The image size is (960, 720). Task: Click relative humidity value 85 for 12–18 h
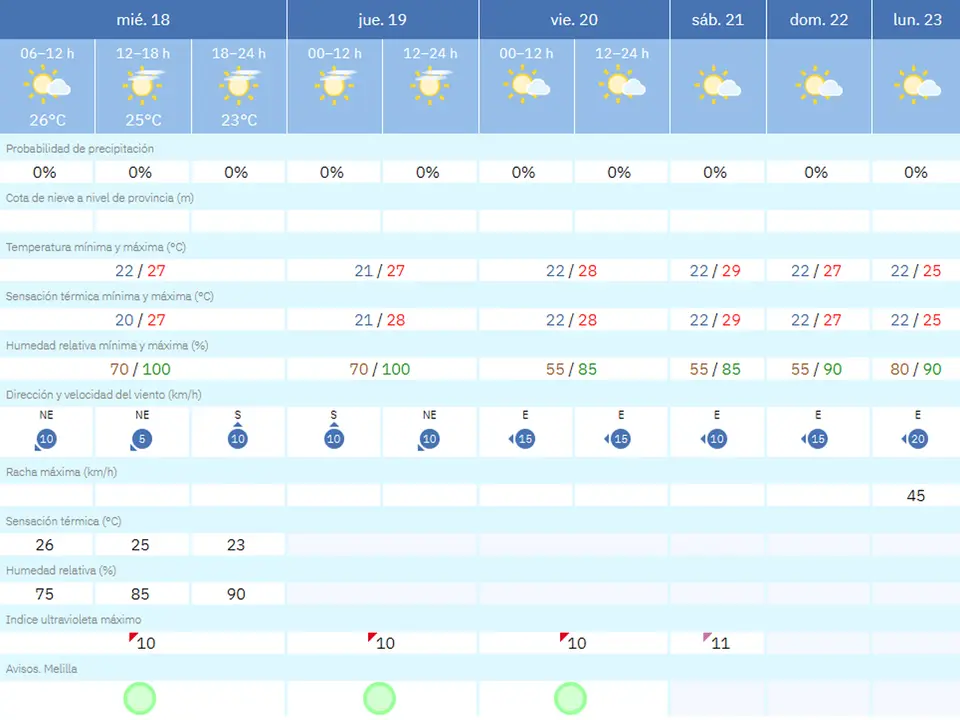point(140,594)
